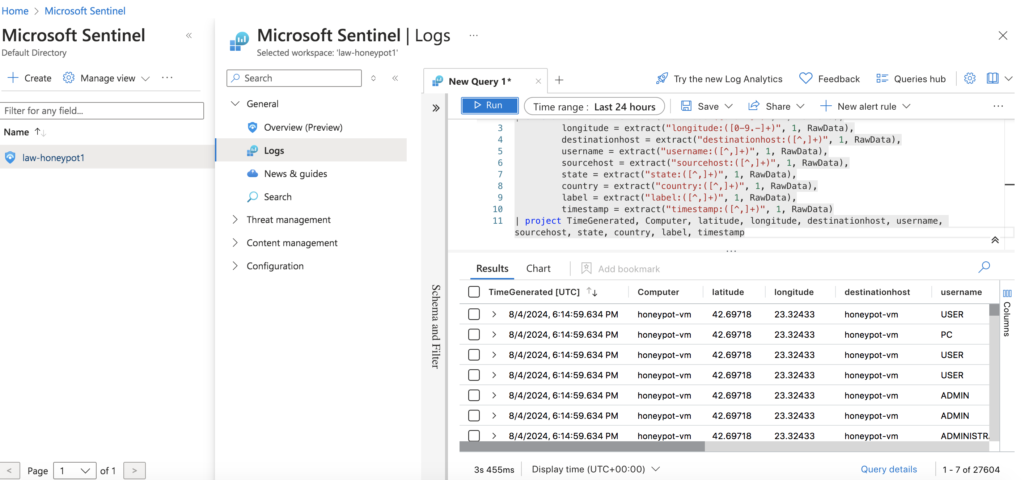Click the horizontal results scrollbar
1024x480 pixels.
(x=582, y=447)
